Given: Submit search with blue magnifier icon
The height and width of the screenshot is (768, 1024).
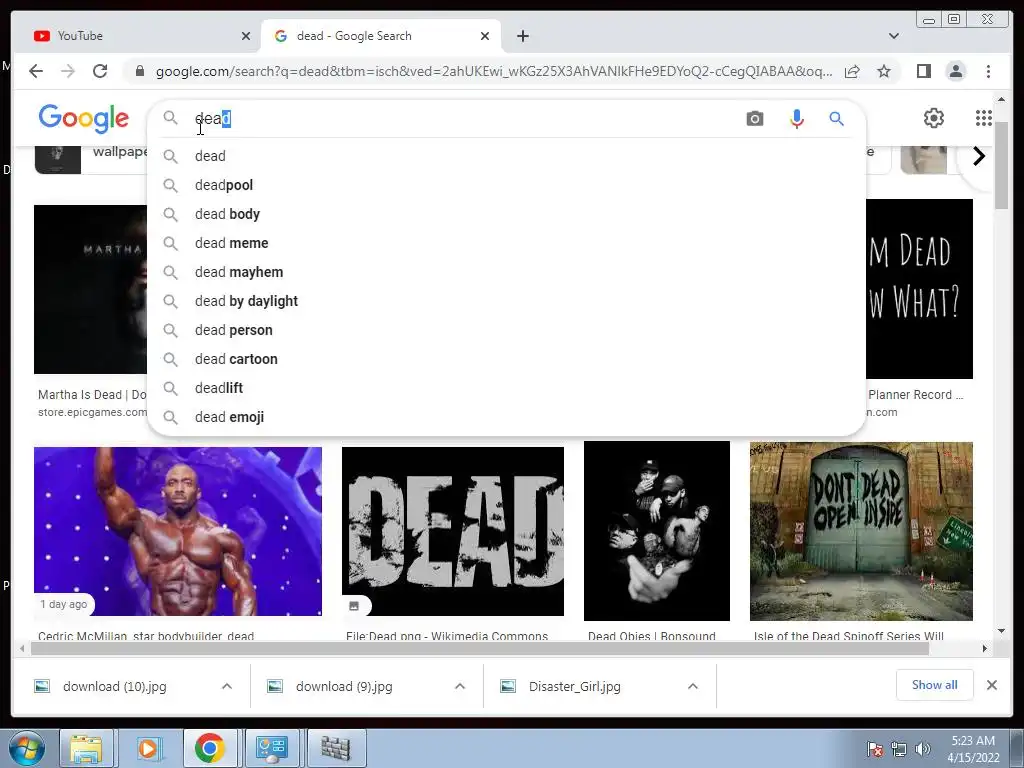Looking at the screenshot, I should click(837, 119).
